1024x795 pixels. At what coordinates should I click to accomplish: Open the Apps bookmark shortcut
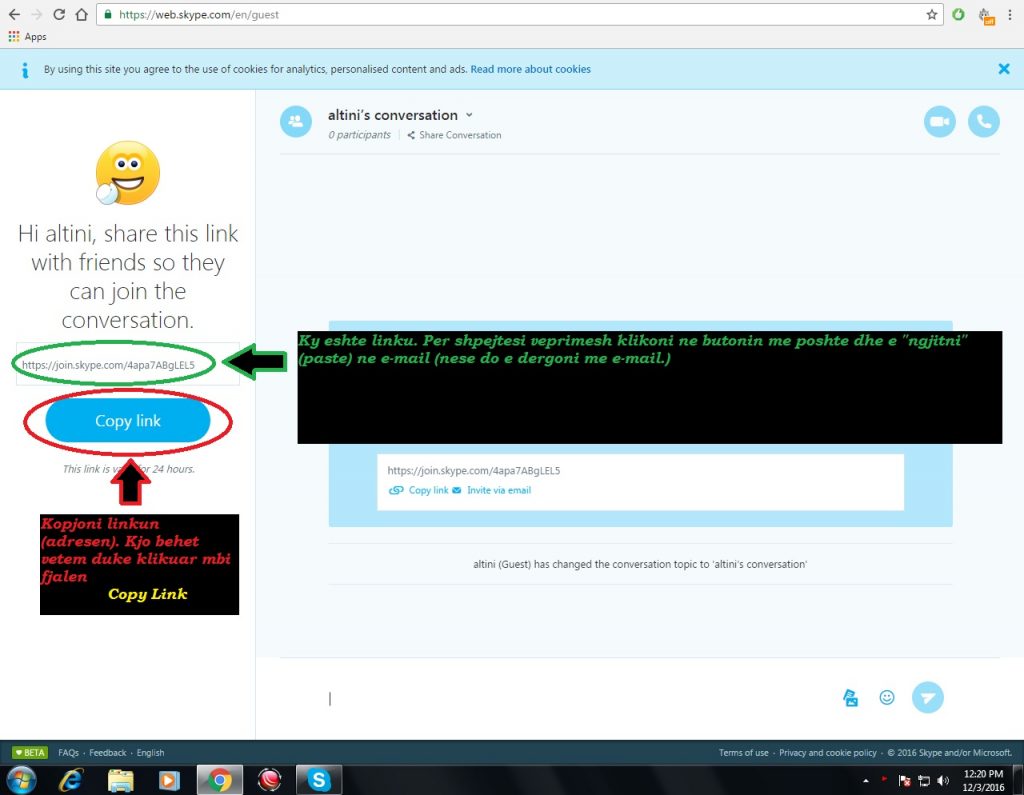coord(27,37)
